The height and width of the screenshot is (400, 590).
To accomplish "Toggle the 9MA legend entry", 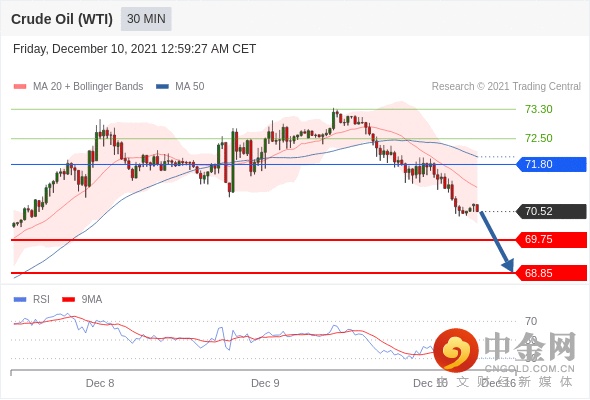I will [x=82, y=299].
